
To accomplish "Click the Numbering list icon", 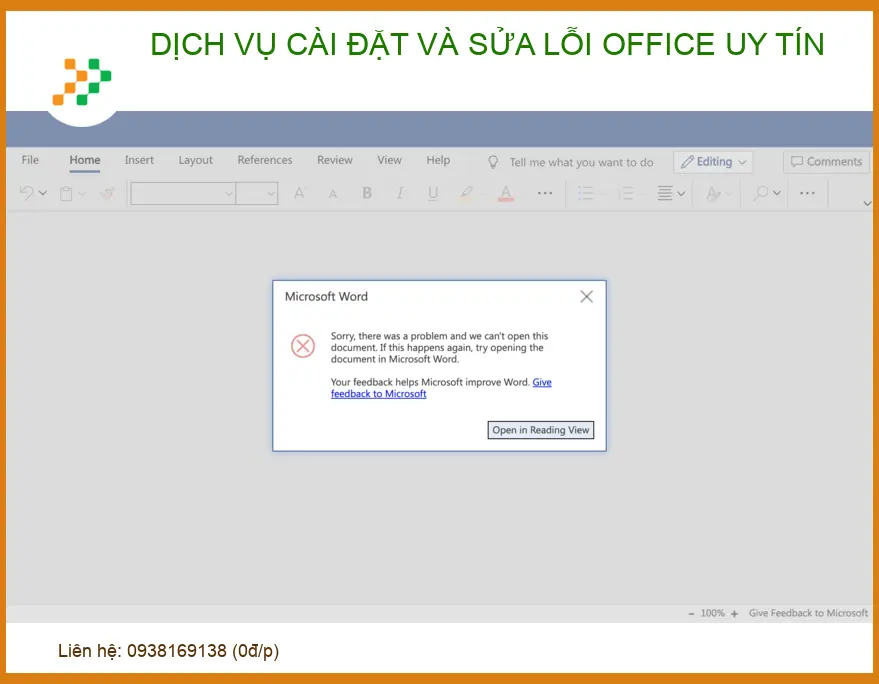I will [626, 193].
